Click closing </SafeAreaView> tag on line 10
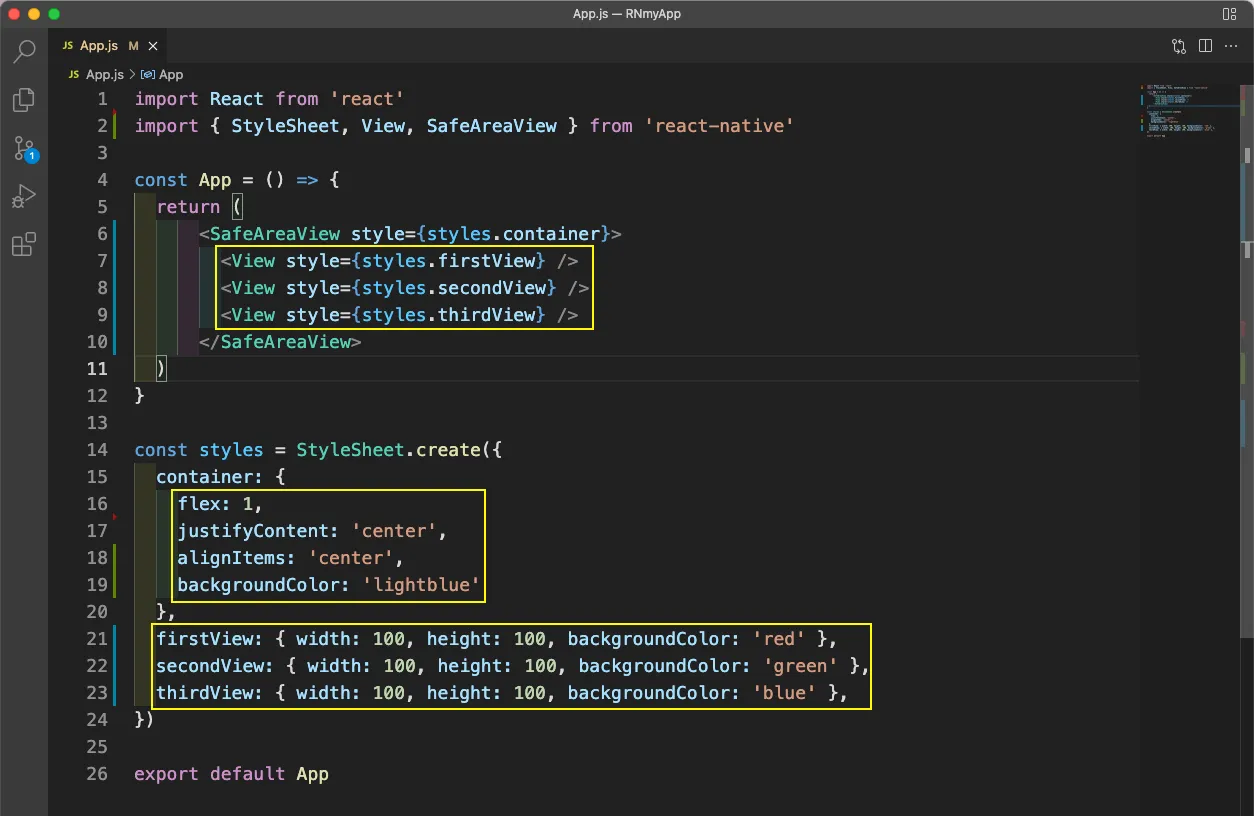The image size is (1254, 816). point(280,342)
